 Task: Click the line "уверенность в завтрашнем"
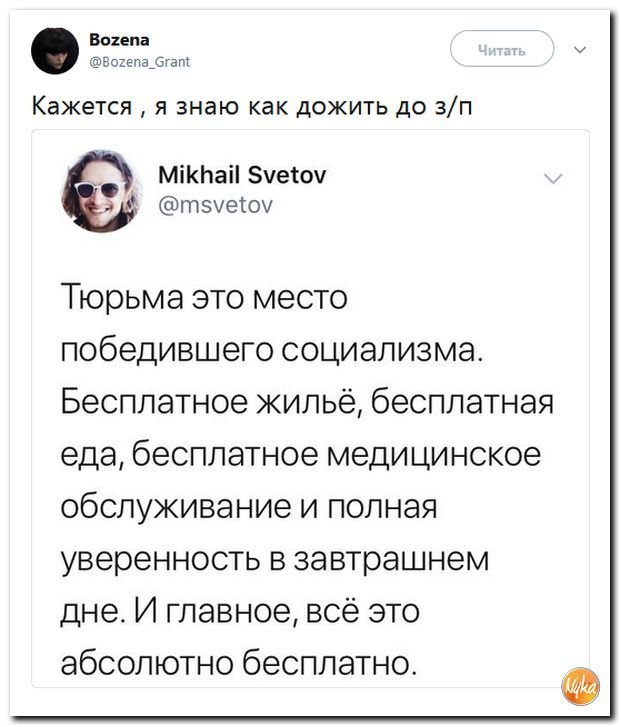[275, 560]
